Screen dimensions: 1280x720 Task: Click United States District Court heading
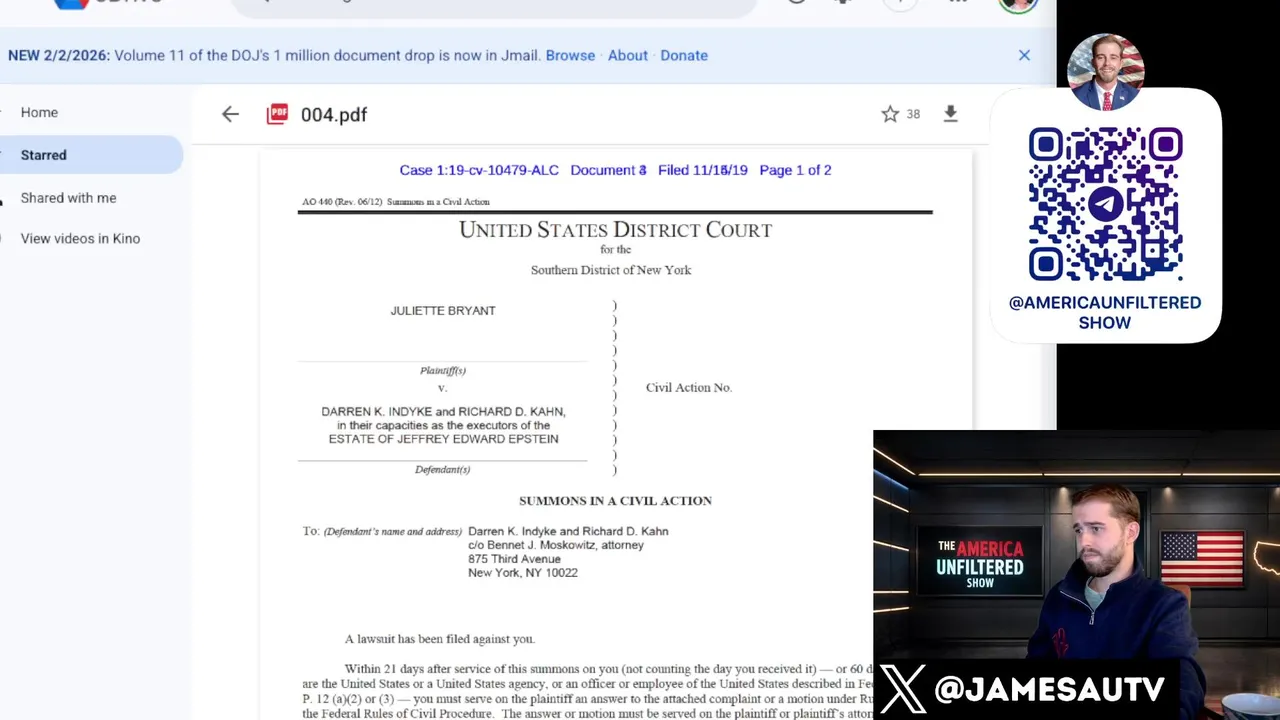(615, 229)
